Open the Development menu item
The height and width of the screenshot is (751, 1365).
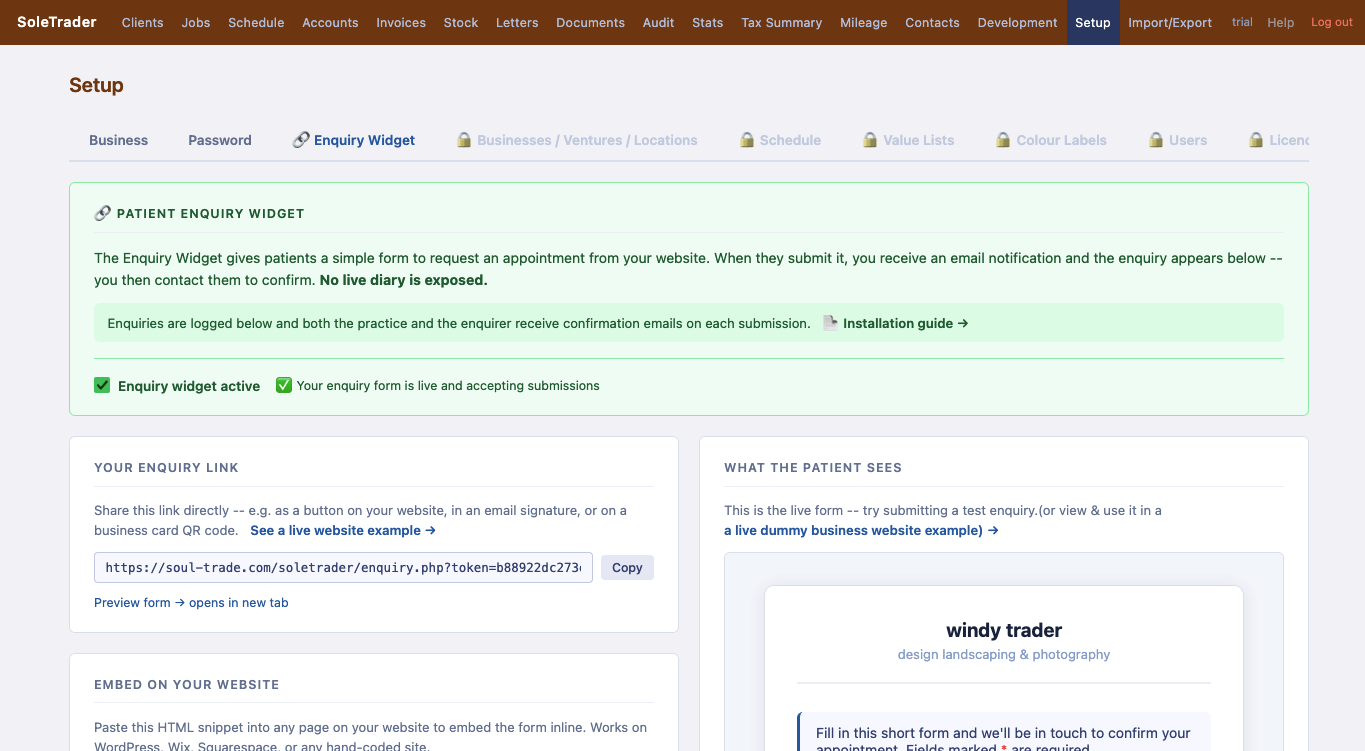click(1017, 22)
